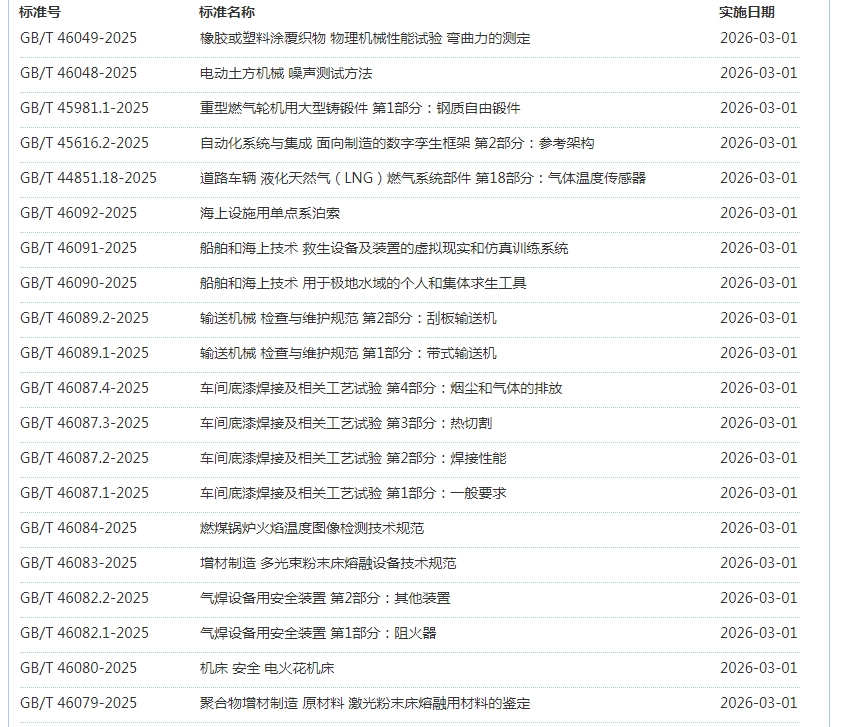Viewport: 842px width, 727px height.
Task: Click 气焊设备用安全装置 第2部分：其他装置
Action: (x=324, y=598)
